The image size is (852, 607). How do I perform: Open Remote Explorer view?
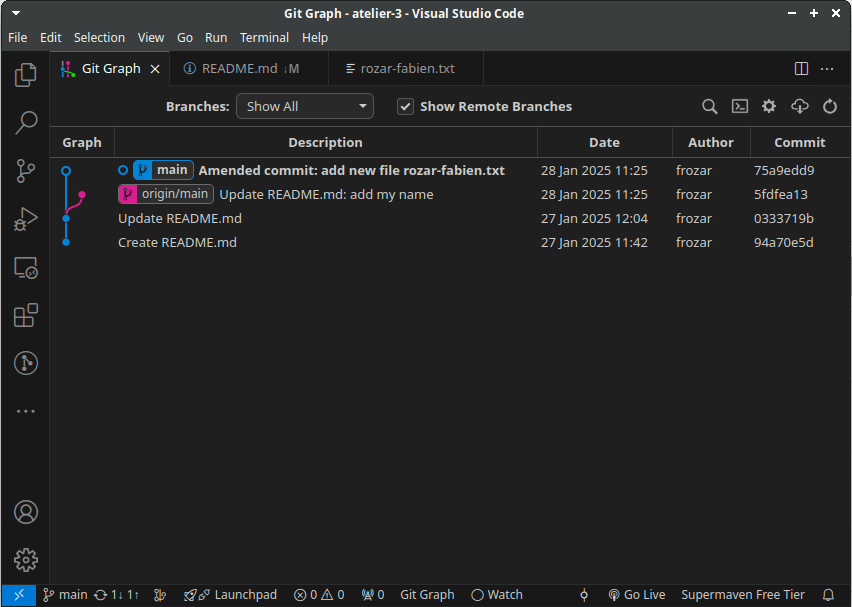coord(26,267)
